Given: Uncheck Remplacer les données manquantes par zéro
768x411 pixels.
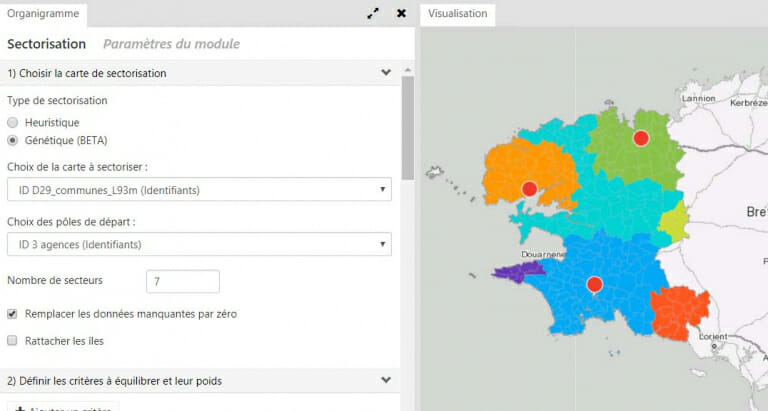Looking at the screenshot, I should coord(13,314).
